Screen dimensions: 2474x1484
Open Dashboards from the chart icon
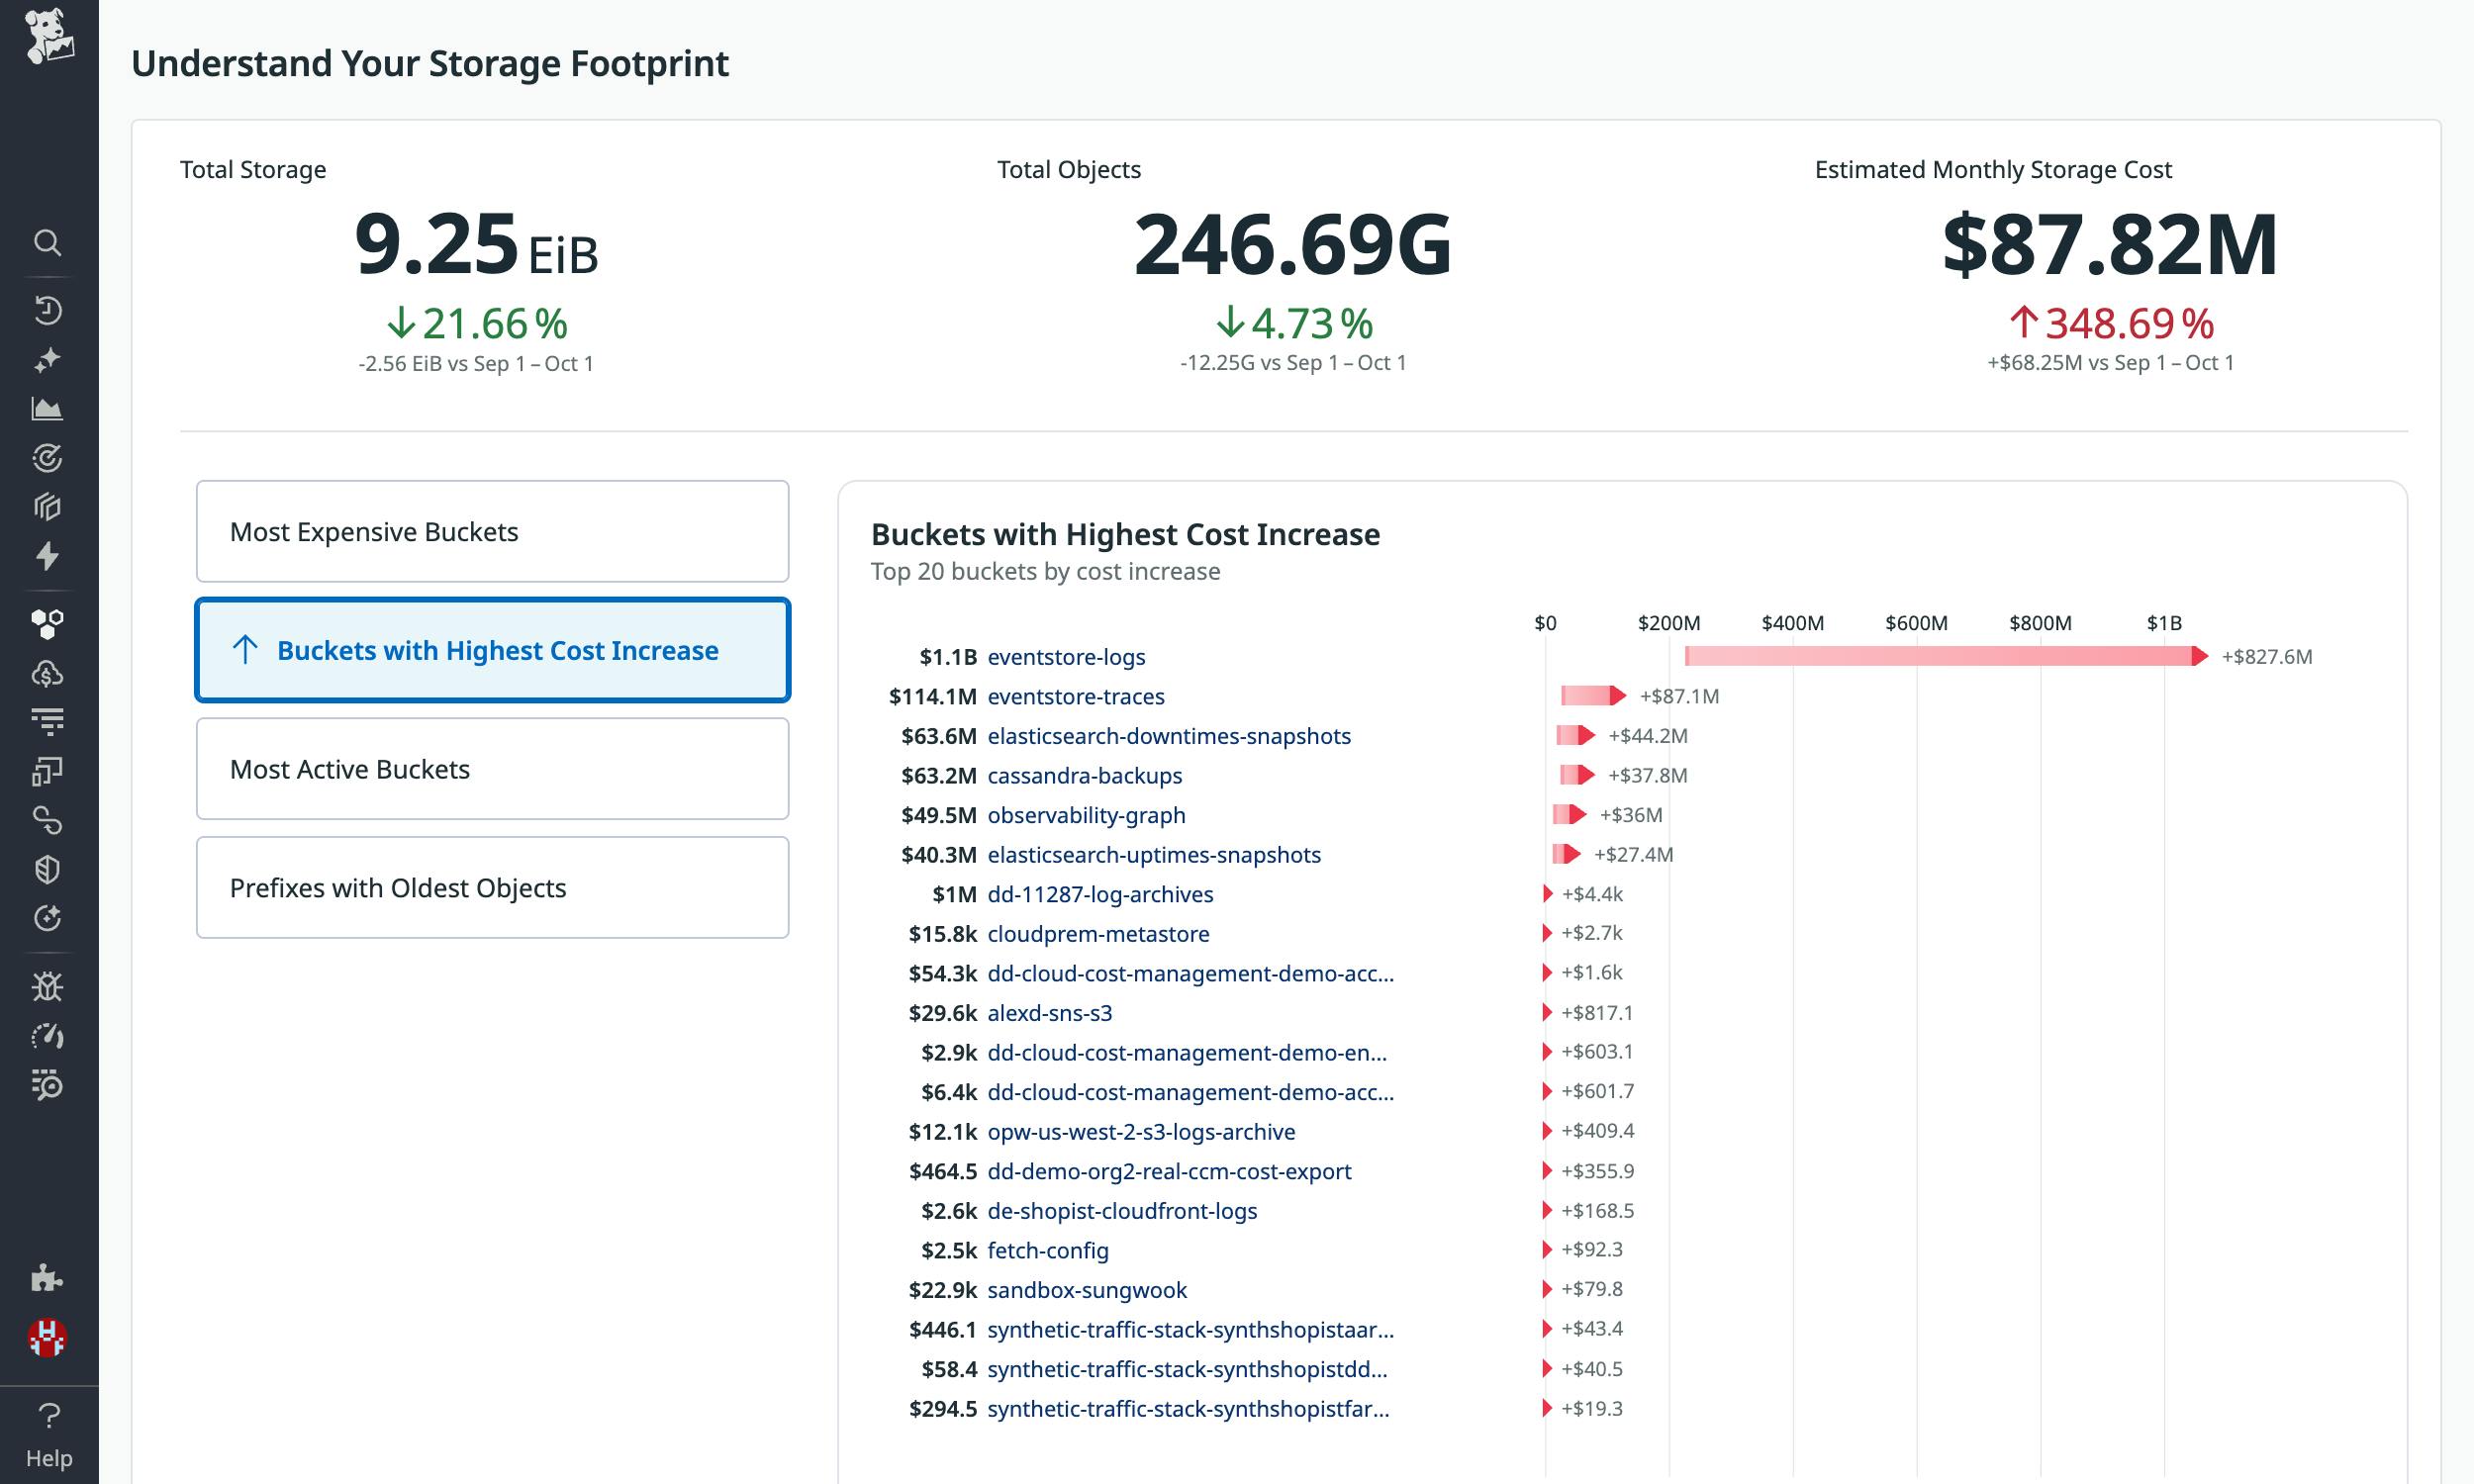coord(48,408)
